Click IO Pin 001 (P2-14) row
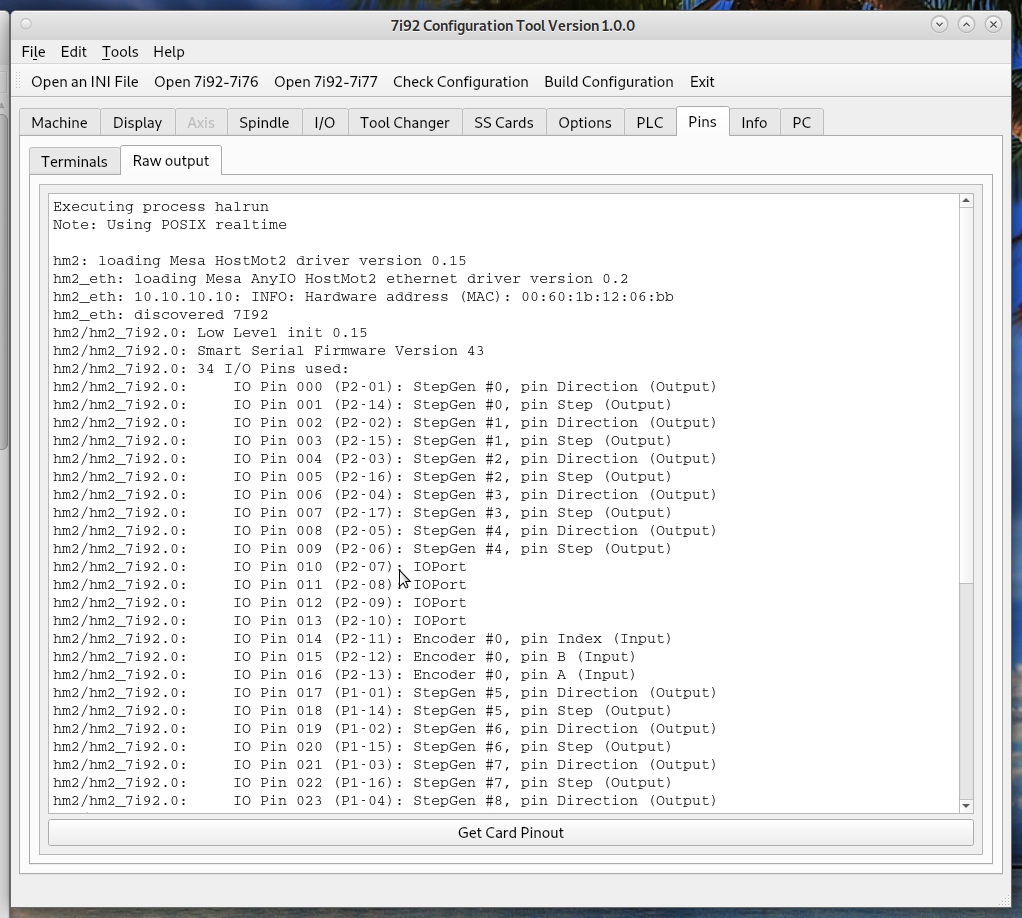1022x918 pixels. [362, 405]
